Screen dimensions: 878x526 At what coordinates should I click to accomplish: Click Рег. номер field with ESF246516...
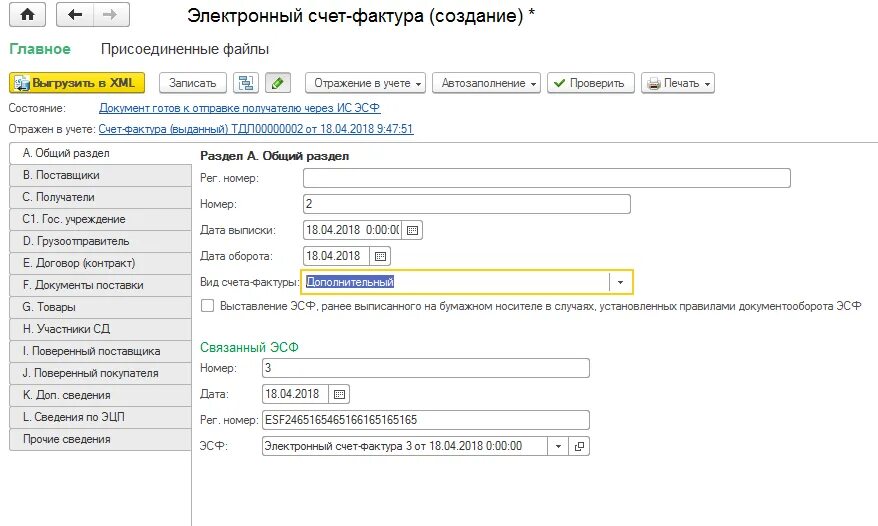click(426, 420)
